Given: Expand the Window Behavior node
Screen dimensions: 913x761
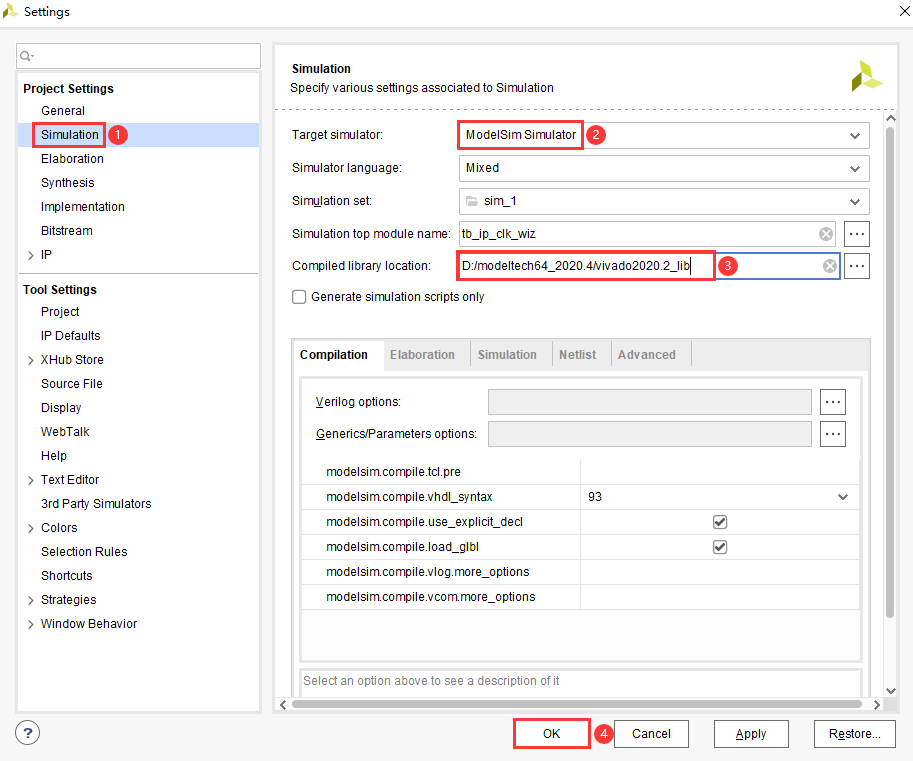Looking at the screenshot, I should 31,624.
